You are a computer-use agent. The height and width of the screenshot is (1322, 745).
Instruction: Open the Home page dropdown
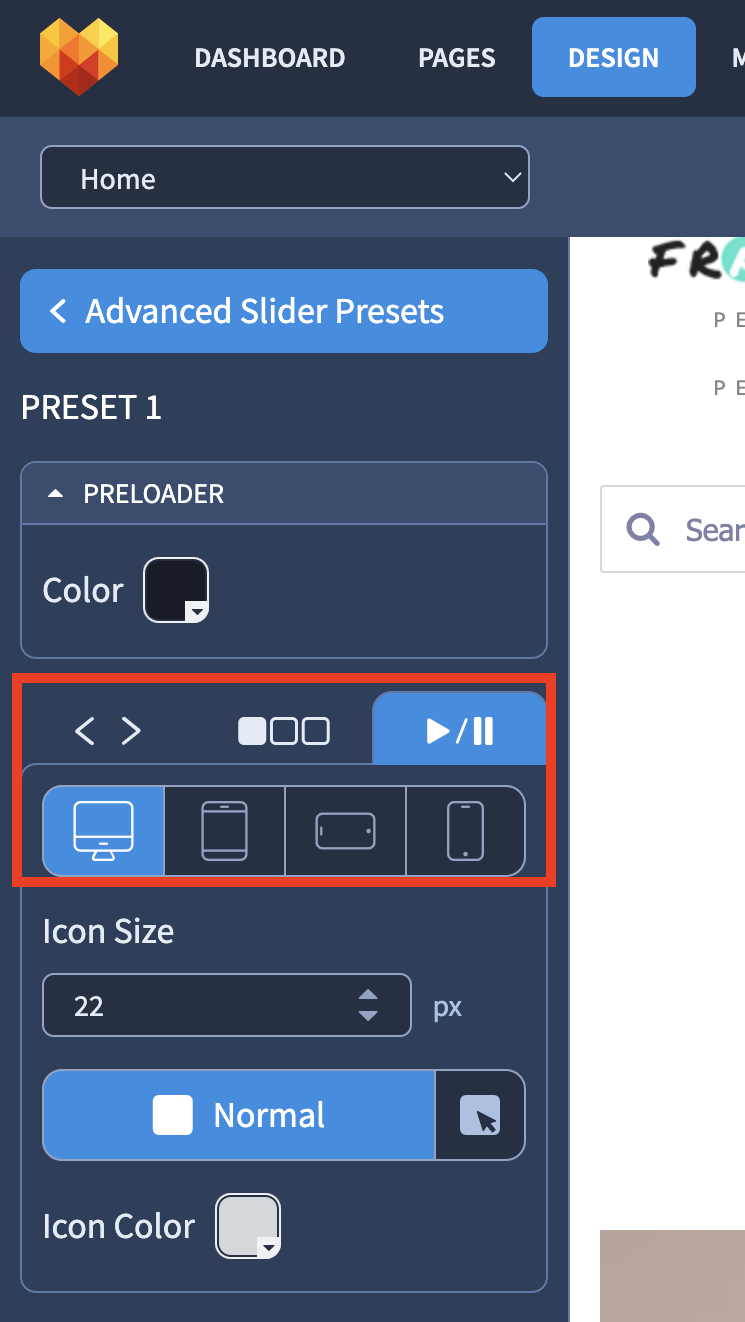[285, 178]
